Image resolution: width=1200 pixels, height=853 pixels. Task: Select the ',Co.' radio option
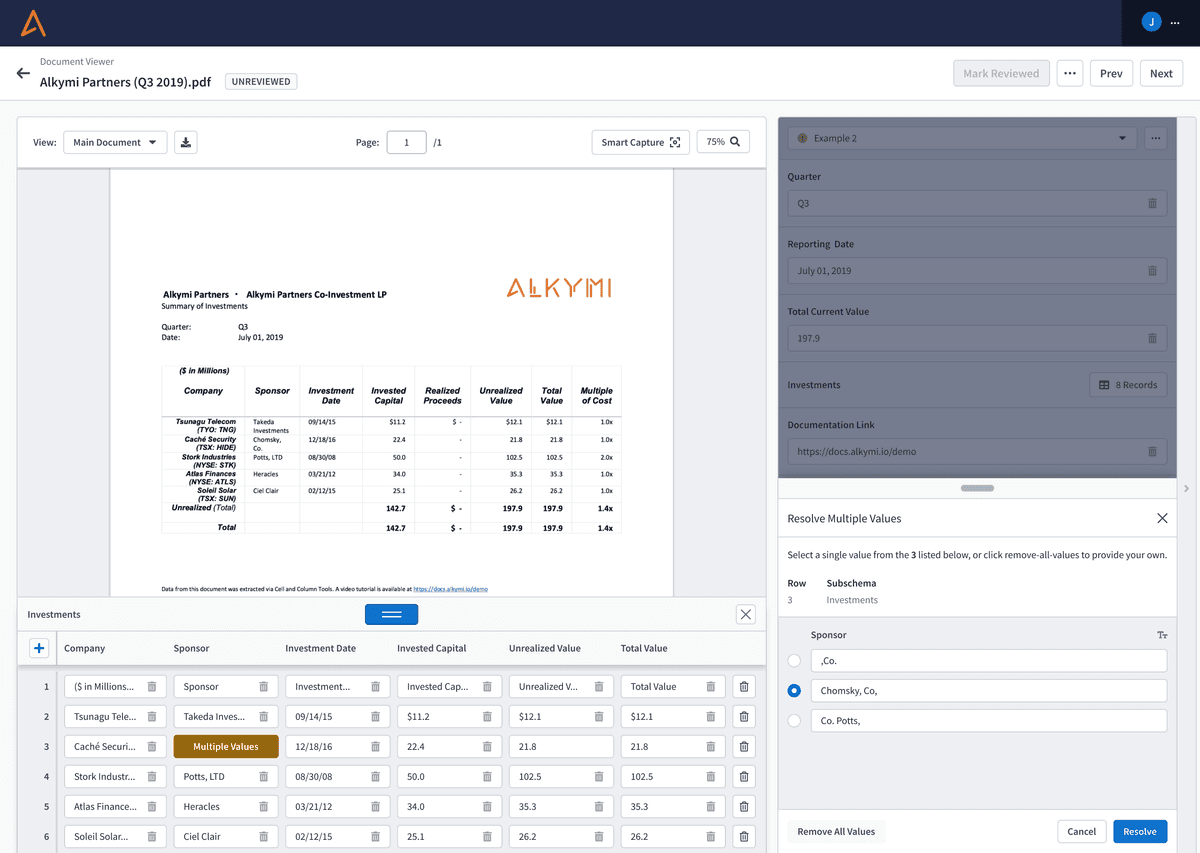[794, 661]
